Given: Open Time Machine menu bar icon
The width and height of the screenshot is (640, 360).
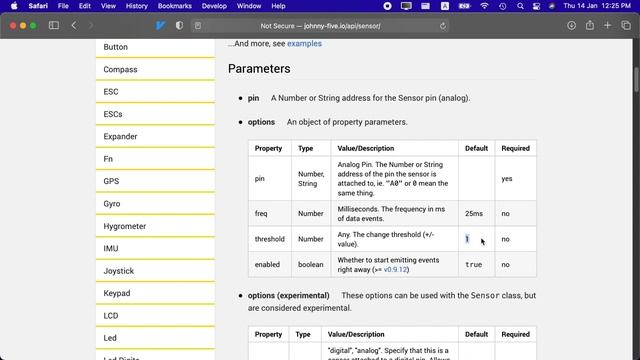Looking at the screenshot, I should [x=502, y=6].
